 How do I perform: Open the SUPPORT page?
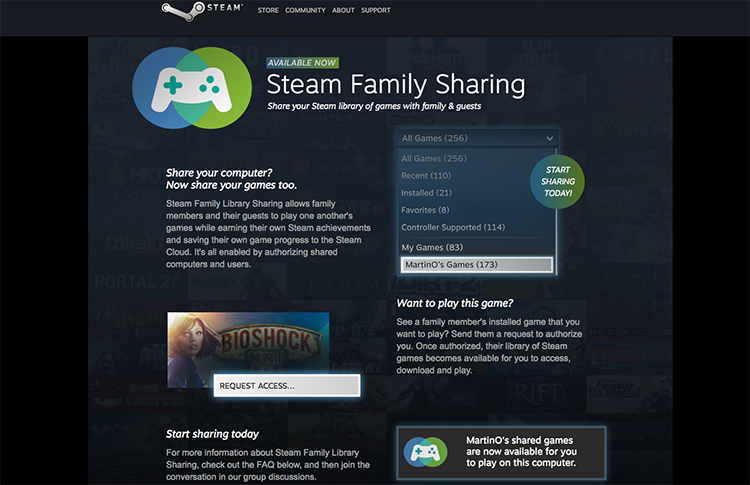tap(375, 10)
